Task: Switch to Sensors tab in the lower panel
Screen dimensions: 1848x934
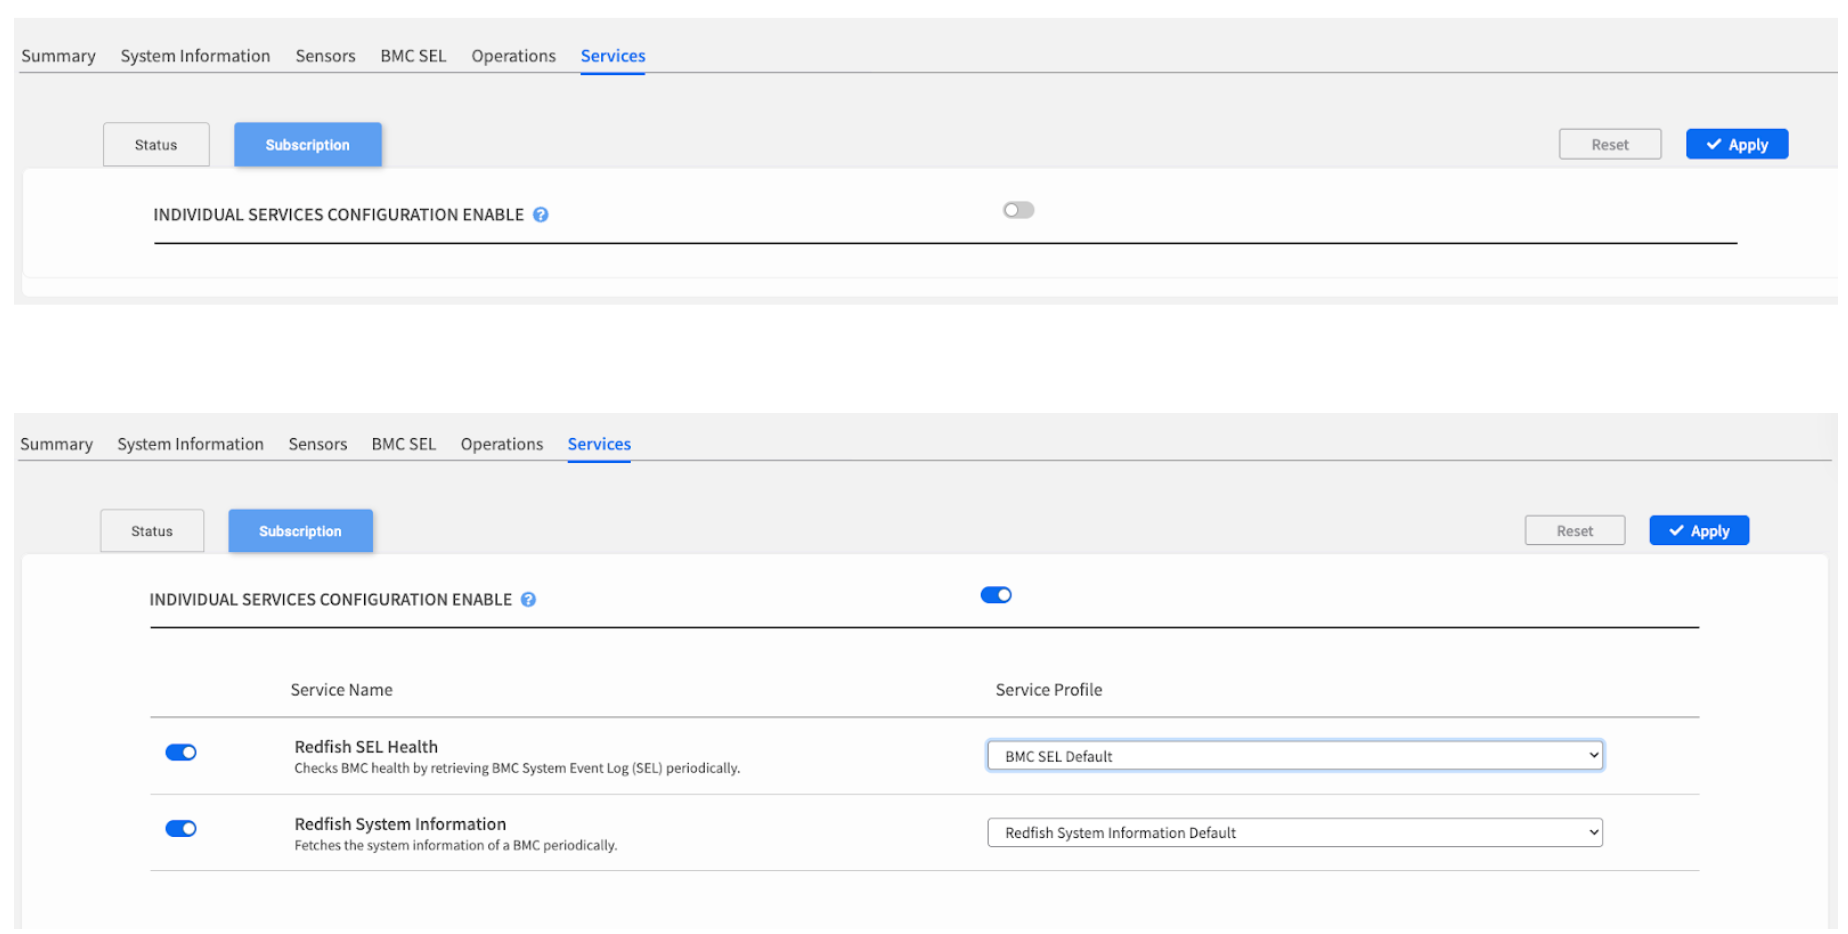Action: [x=317, y=444]
